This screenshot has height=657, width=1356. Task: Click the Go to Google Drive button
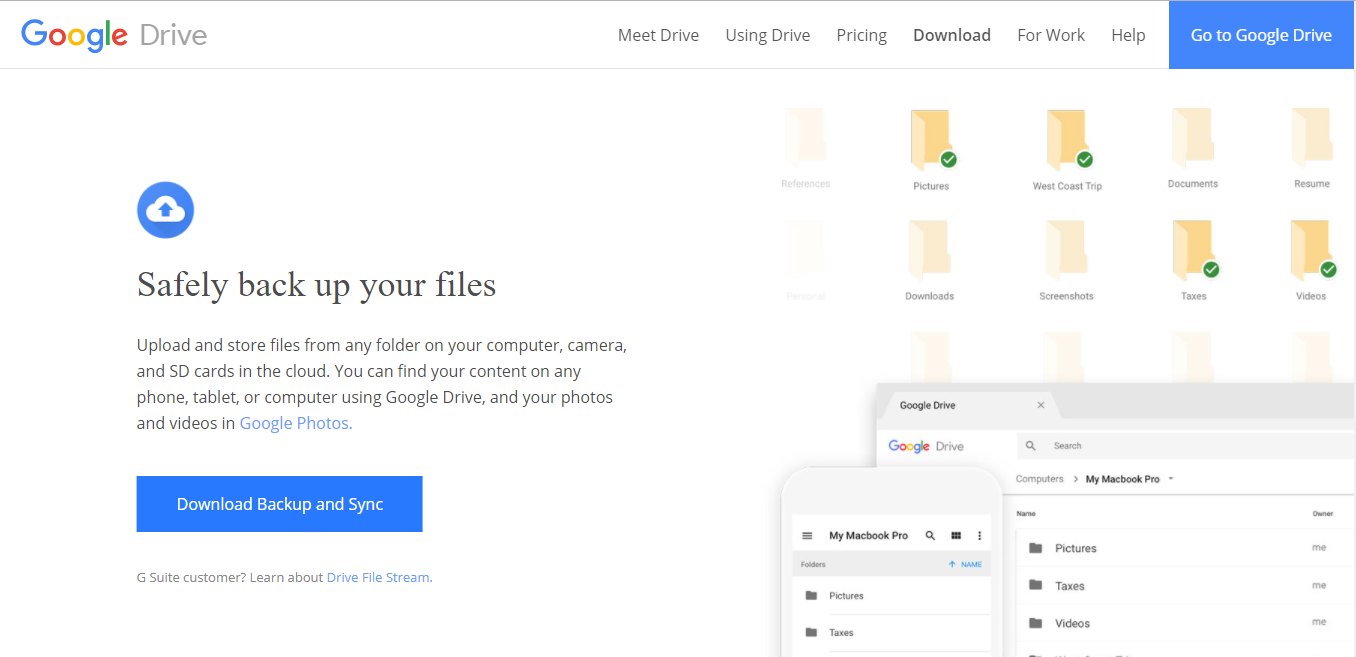1261,35
